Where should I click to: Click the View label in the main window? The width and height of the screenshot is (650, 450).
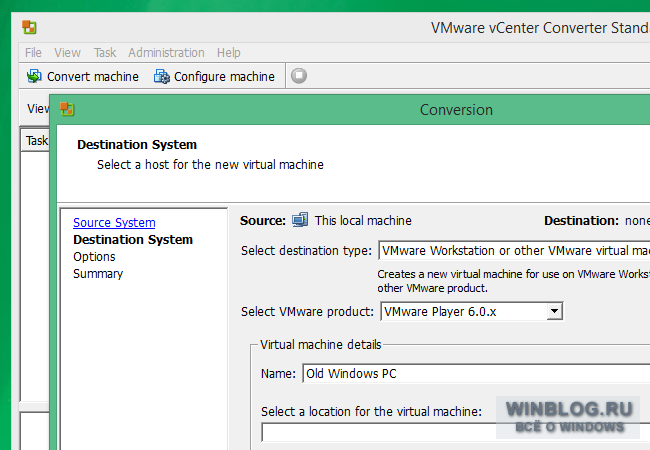(x=38, y=109)
